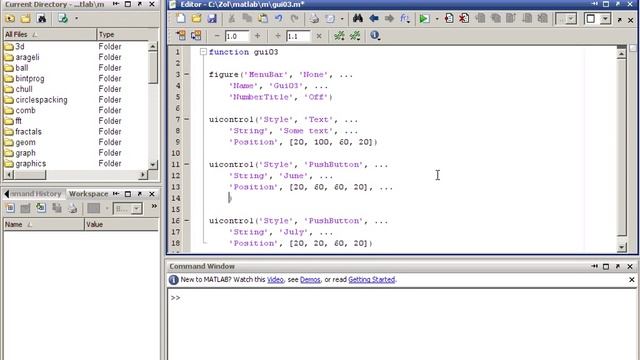The height and width of the screenshot is (360, 640).
Task: Clear all breakpoints with the red X icon
Action: (x=464, y=18)
